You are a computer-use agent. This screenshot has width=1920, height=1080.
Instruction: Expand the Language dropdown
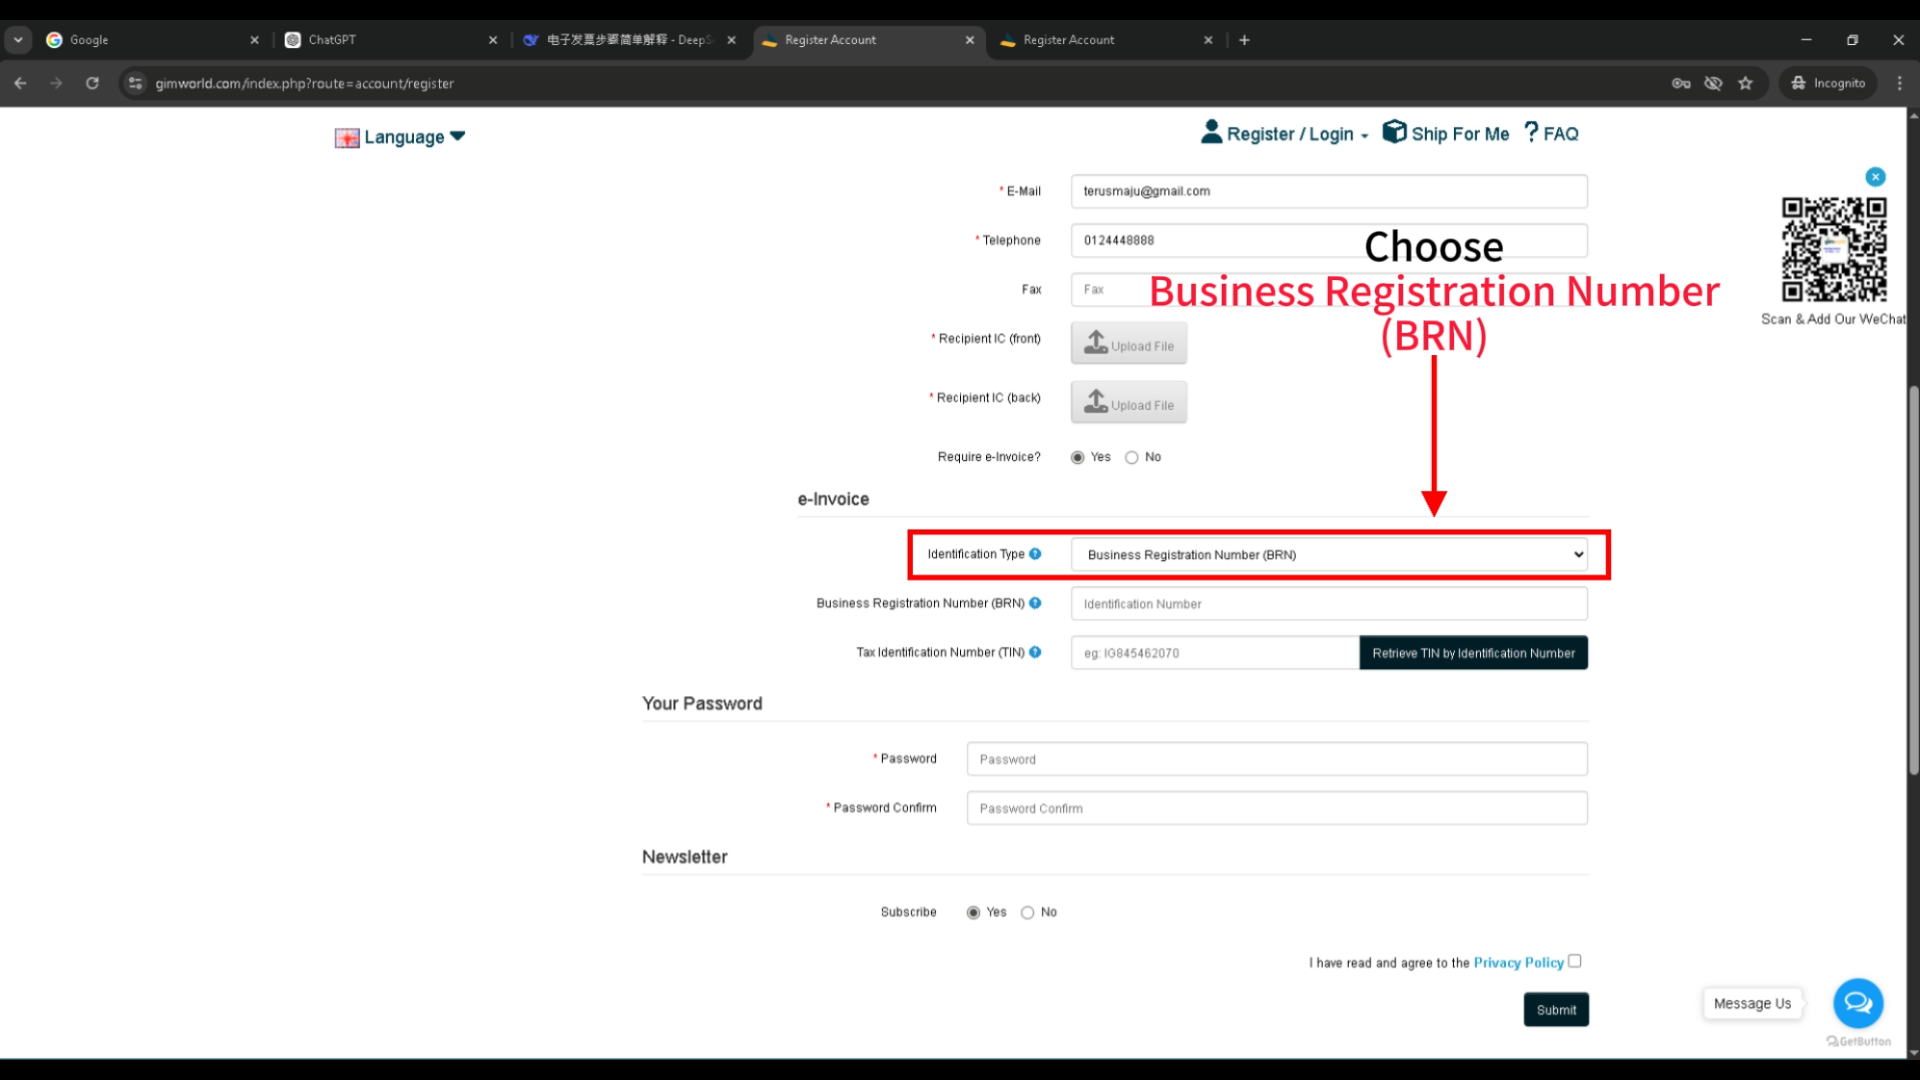coord(402,137)
